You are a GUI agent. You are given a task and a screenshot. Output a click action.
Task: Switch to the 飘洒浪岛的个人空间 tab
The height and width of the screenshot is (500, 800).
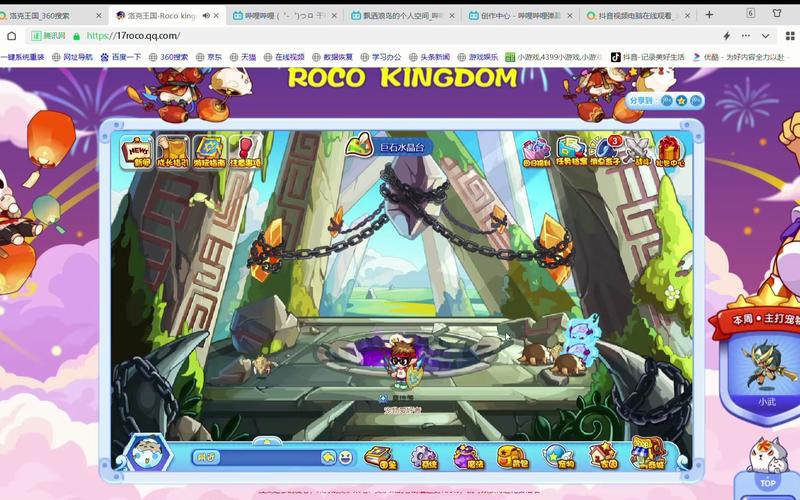coord(403,16)
